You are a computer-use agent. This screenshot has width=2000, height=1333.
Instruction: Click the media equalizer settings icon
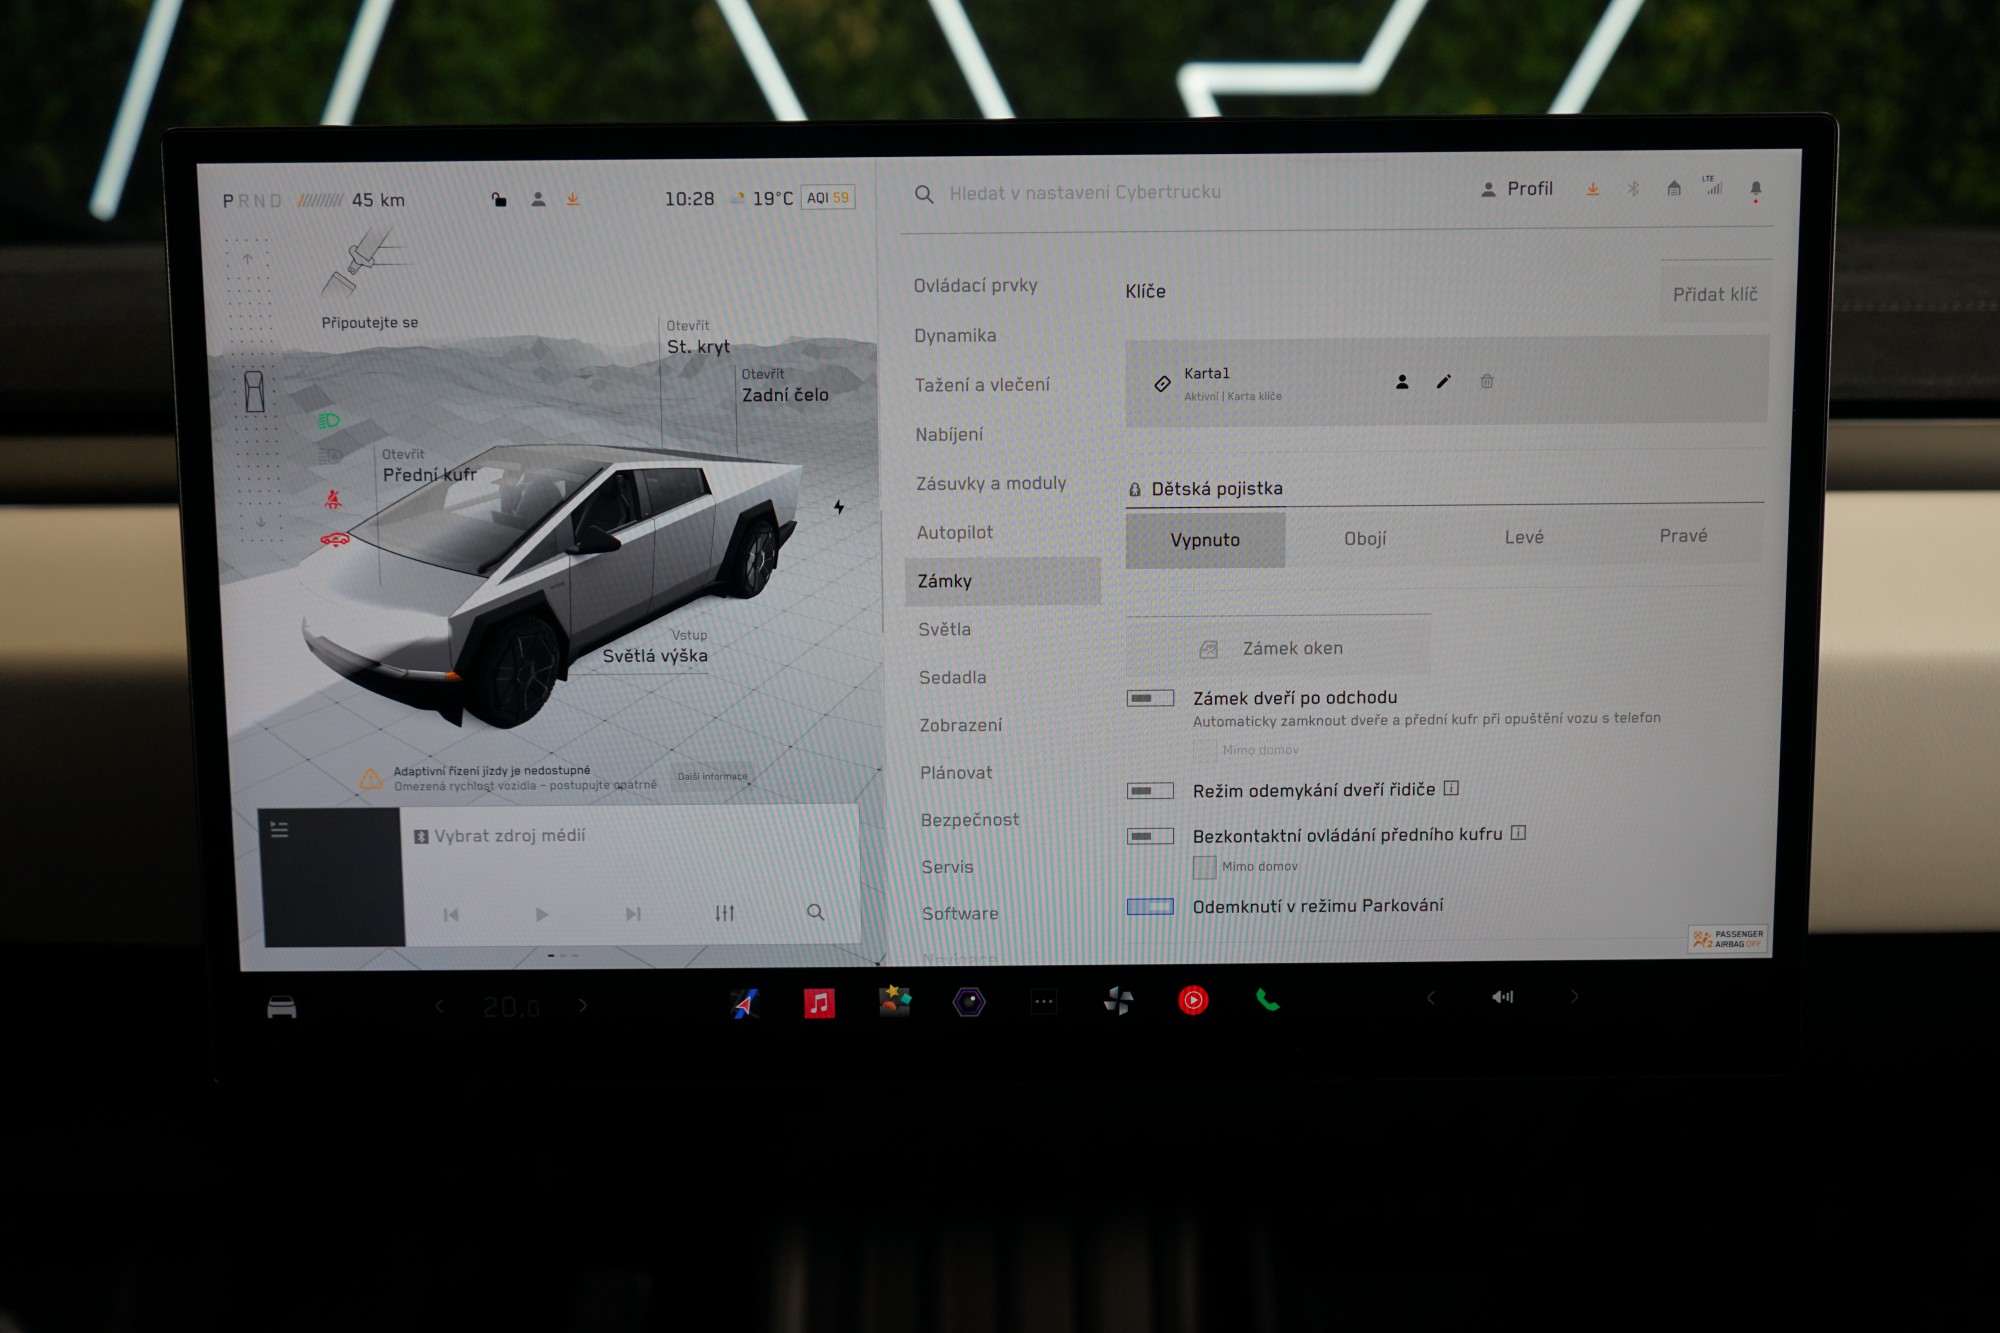725,913
